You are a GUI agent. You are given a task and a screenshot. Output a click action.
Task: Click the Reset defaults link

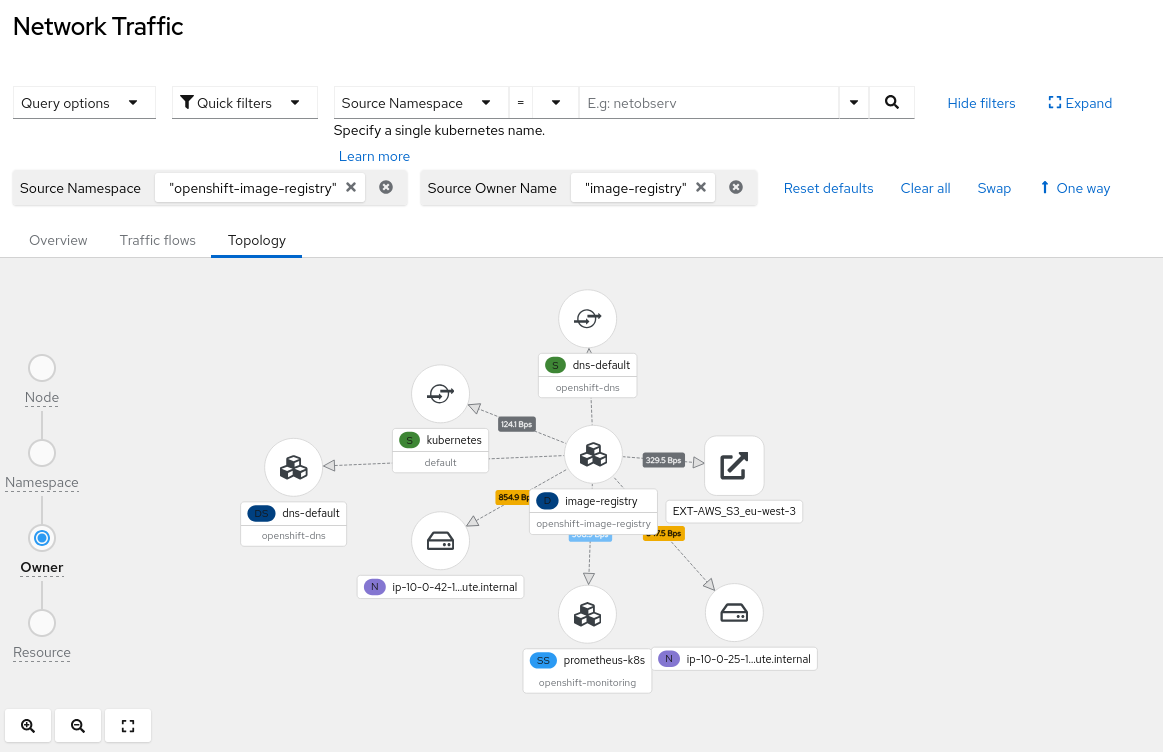828,188
